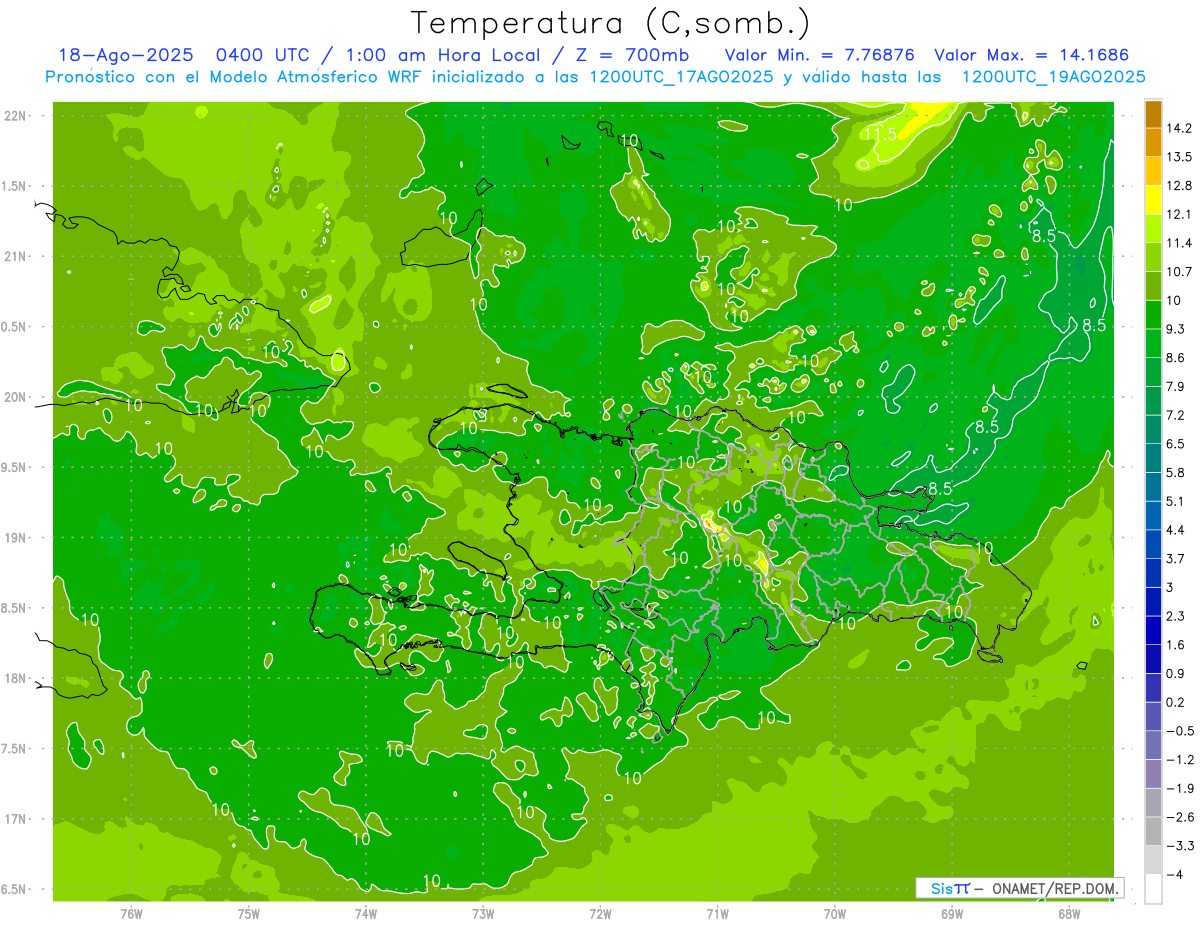The width and height of the screenshot is (1200, 927).
Task: Click the '20N' latitude axis label
Action: 16,397
